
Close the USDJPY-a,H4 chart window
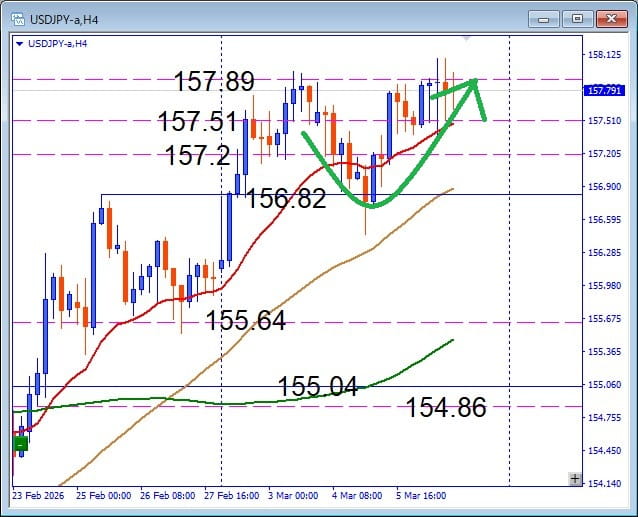(x=611, y=20)
